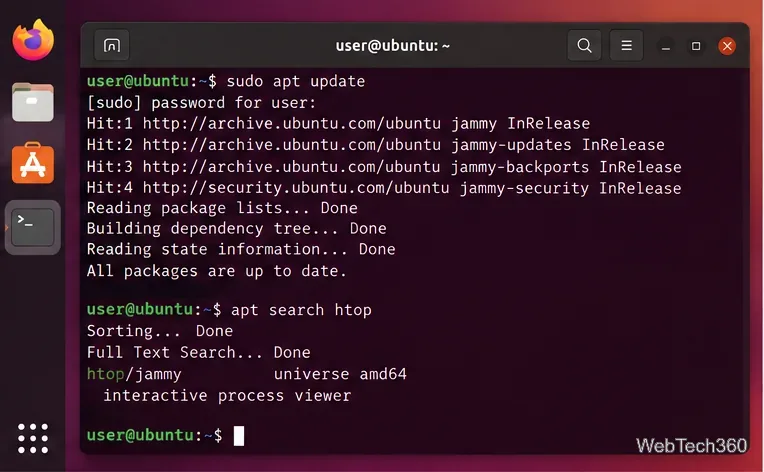Click the Hit:3 jammy-backports InRelease line
764x472 pixels.
pyautogui.click(x=384, y=167)
